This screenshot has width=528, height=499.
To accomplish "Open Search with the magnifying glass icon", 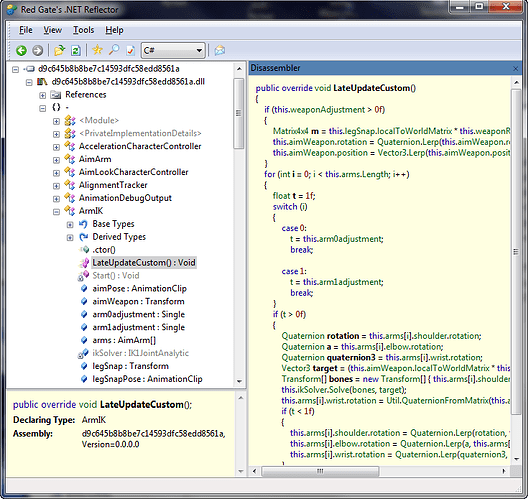I will click(114, 50).
